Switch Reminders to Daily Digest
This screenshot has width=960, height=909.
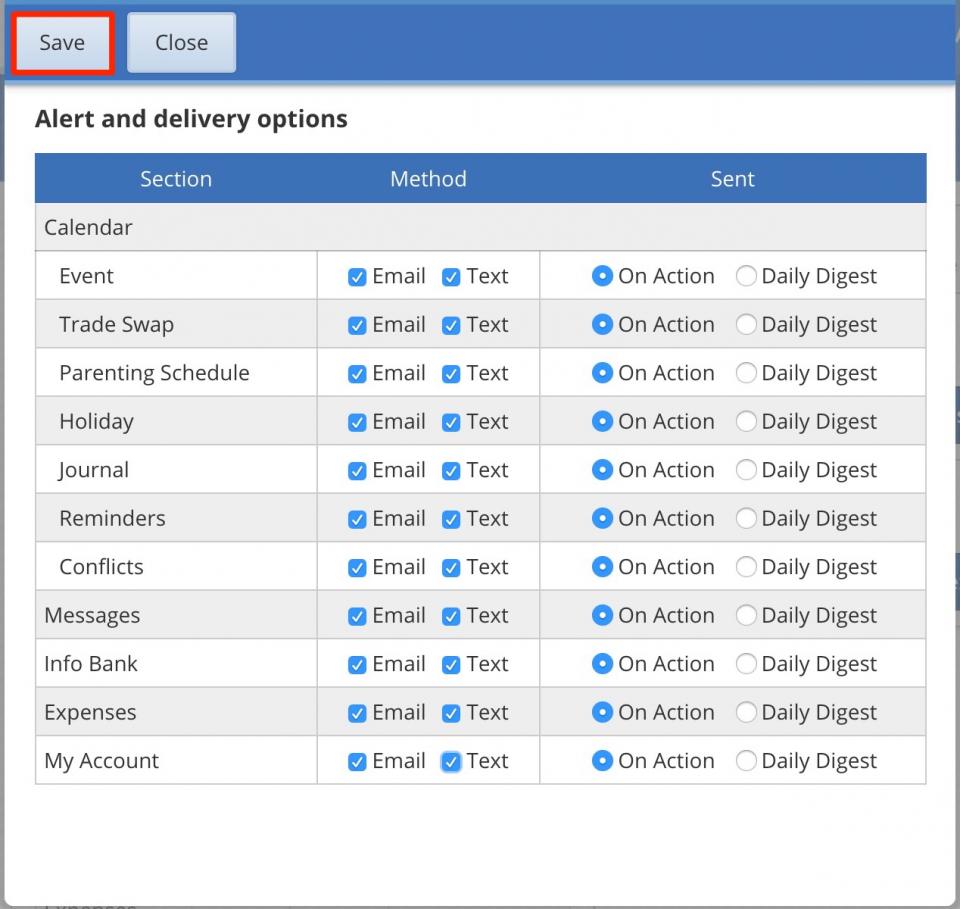pos(746,518)
